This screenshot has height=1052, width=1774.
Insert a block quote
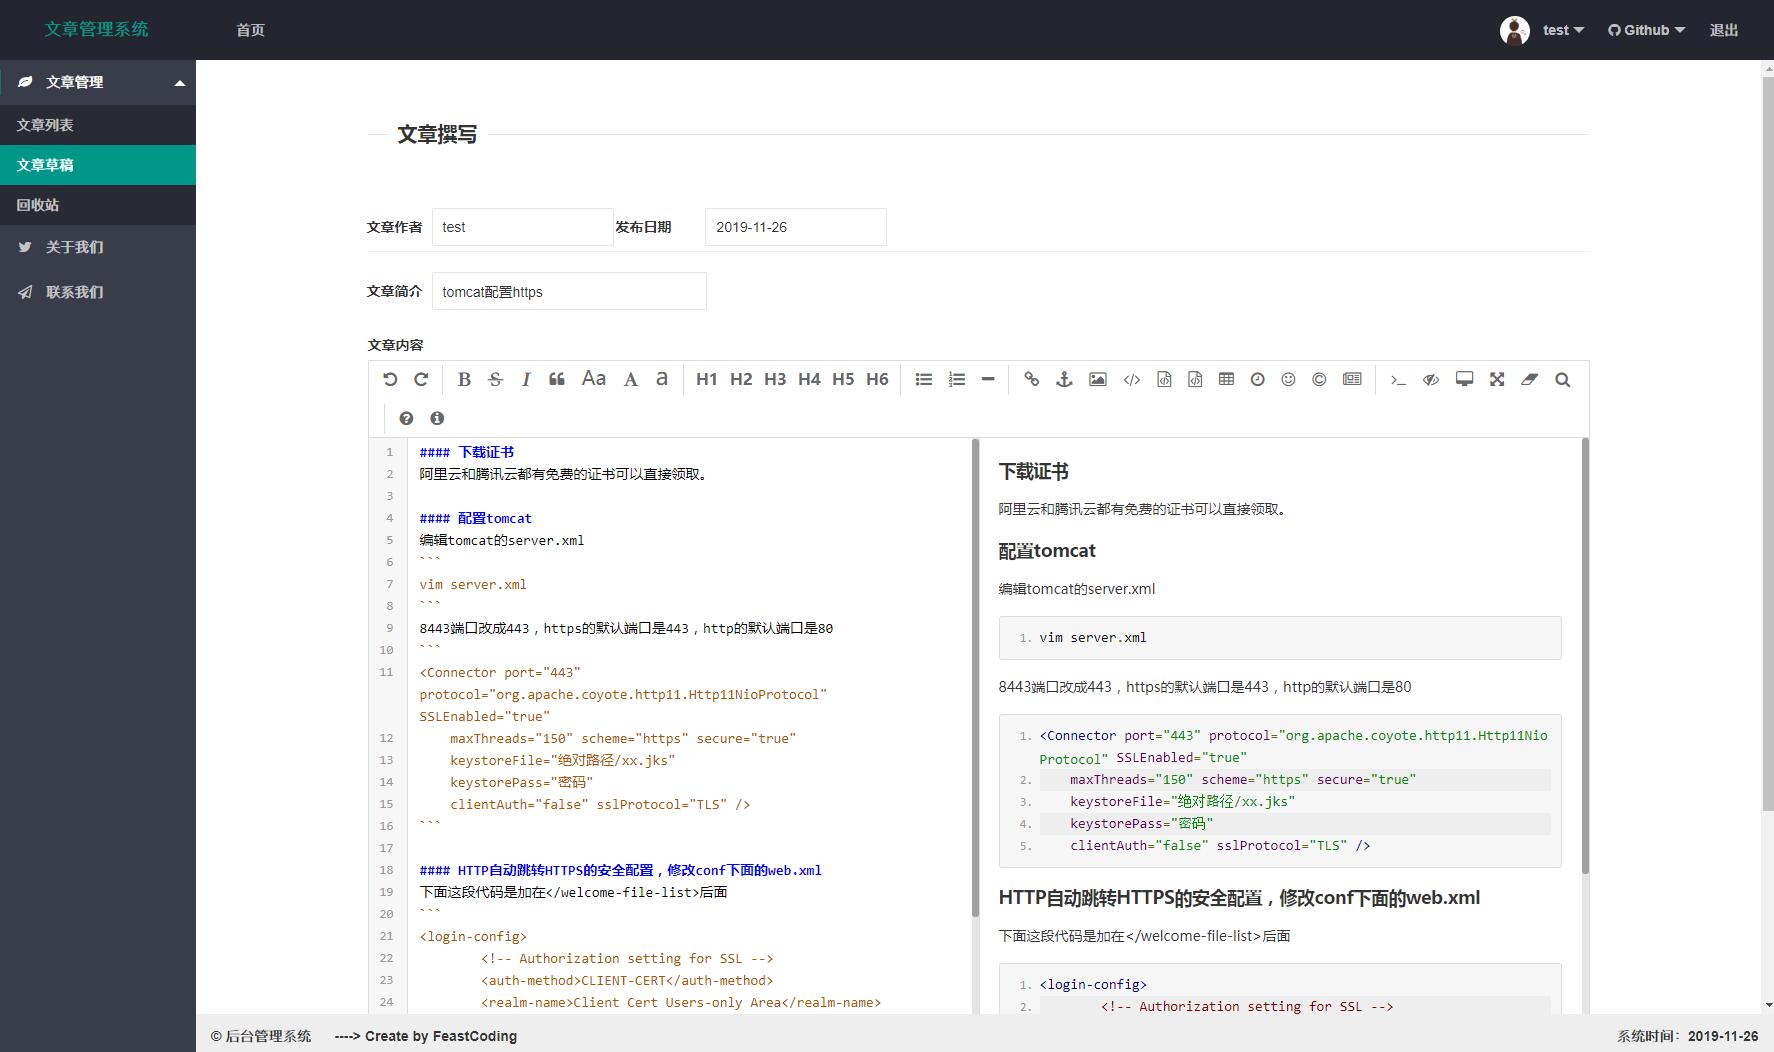click(x=557, y=379)
